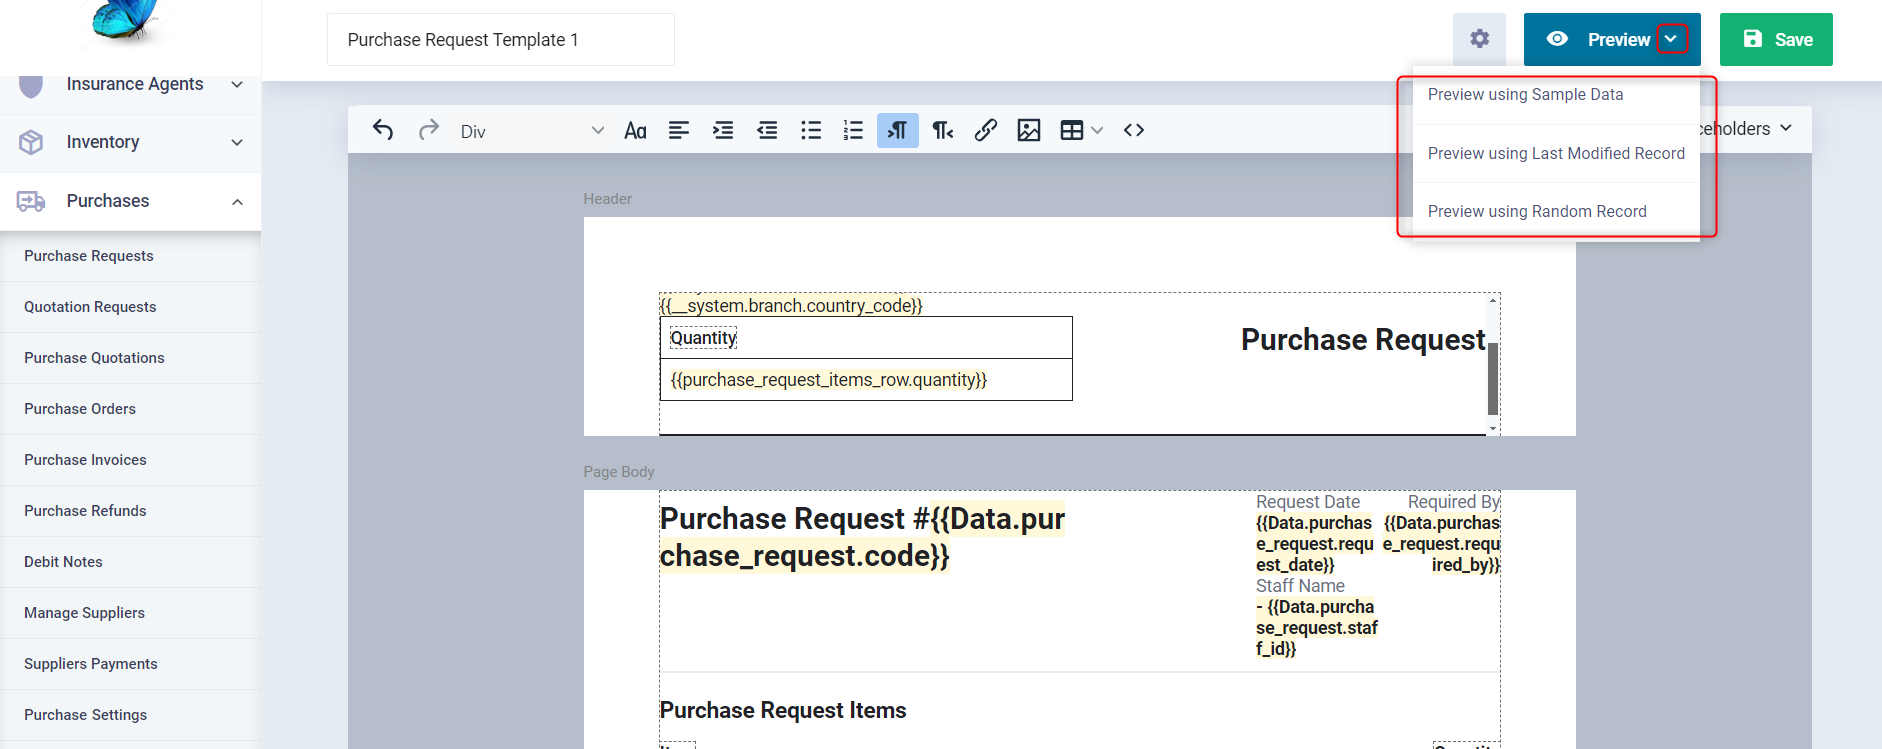This screenshot has height=749, width=1882.
Task: Expand the Inventory sidebar section
Action: (x=237, y=142)
